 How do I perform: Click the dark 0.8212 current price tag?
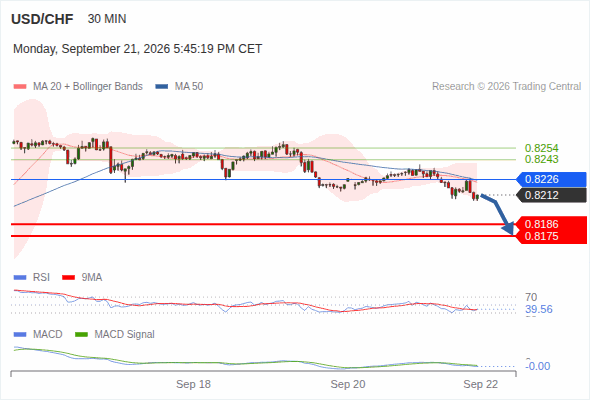(x=551, y=195)
